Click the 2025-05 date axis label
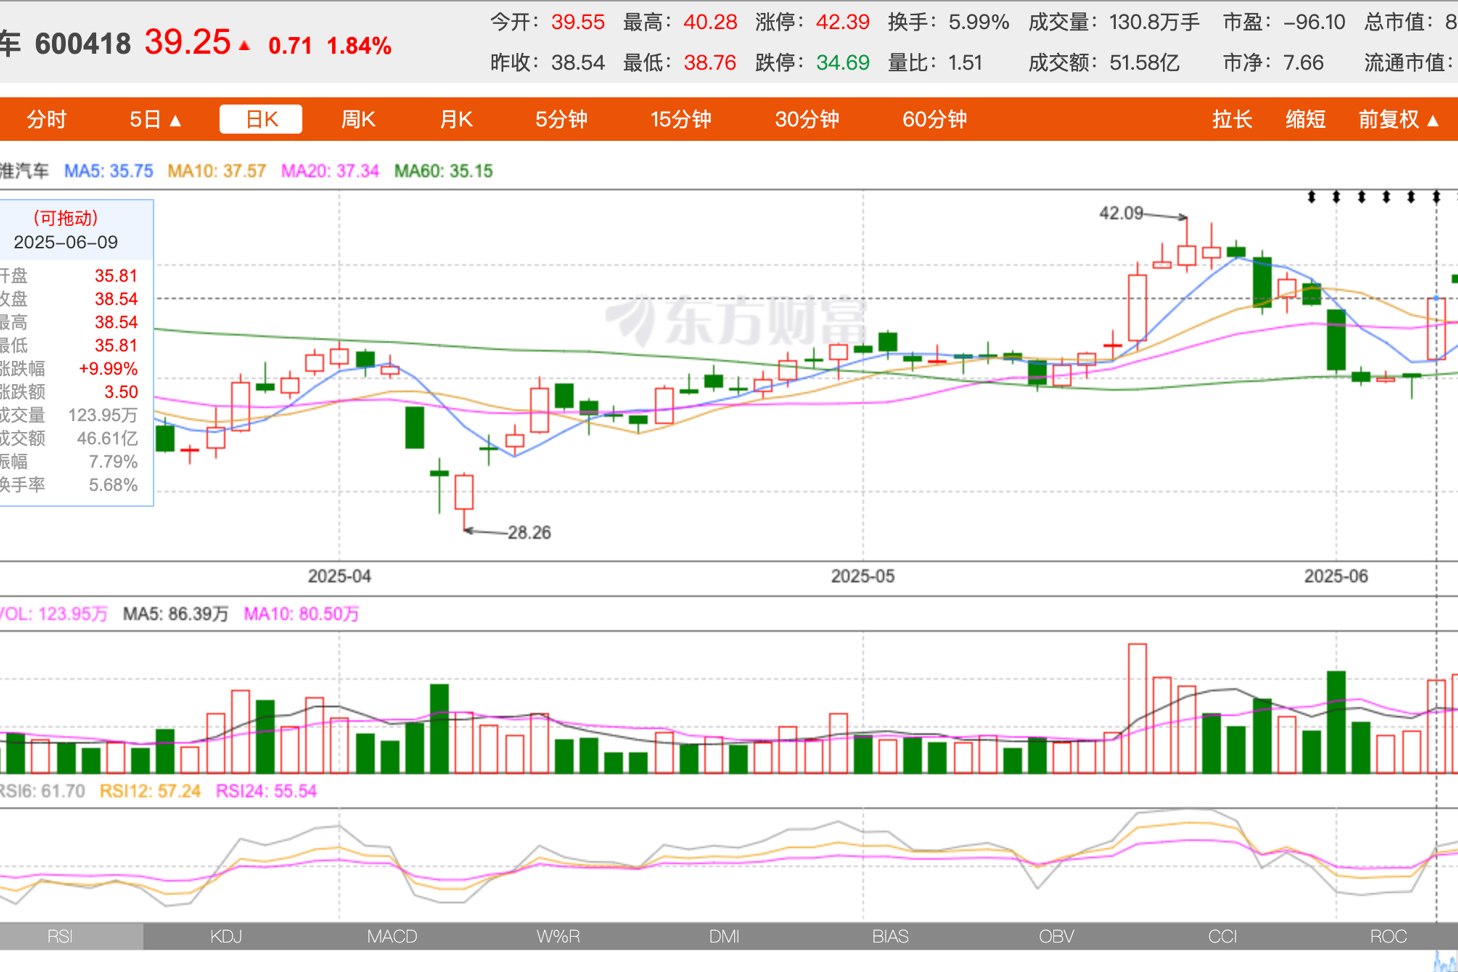 pos(863,577)
